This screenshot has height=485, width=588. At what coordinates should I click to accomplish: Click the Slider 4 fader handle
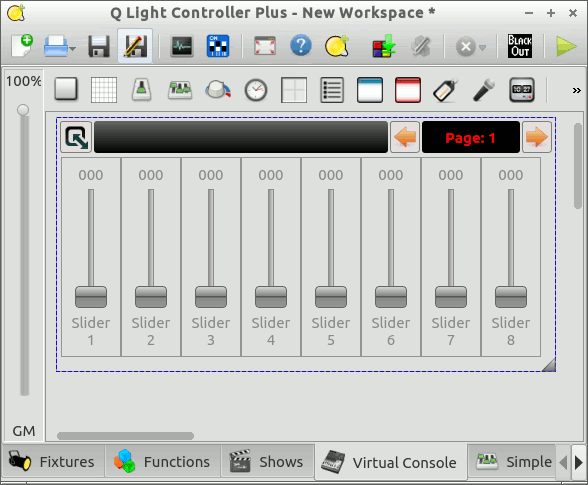[x=271, y=297]
